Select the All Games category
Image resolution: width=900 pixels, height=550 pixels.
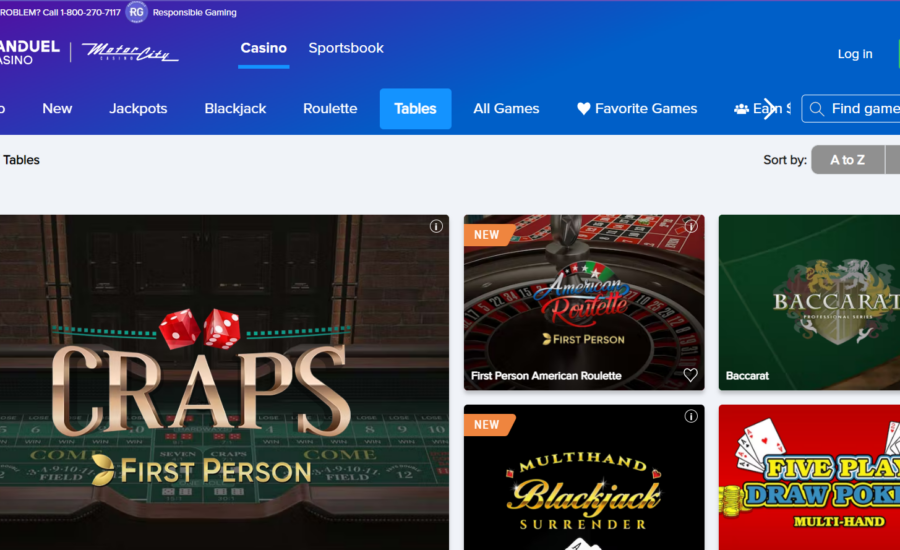[x=506, y=109]
